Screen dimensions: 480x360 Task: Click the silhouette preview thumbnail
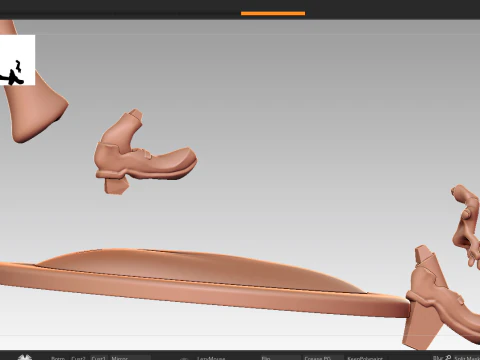pyautogui.click(x=17, y=60)
